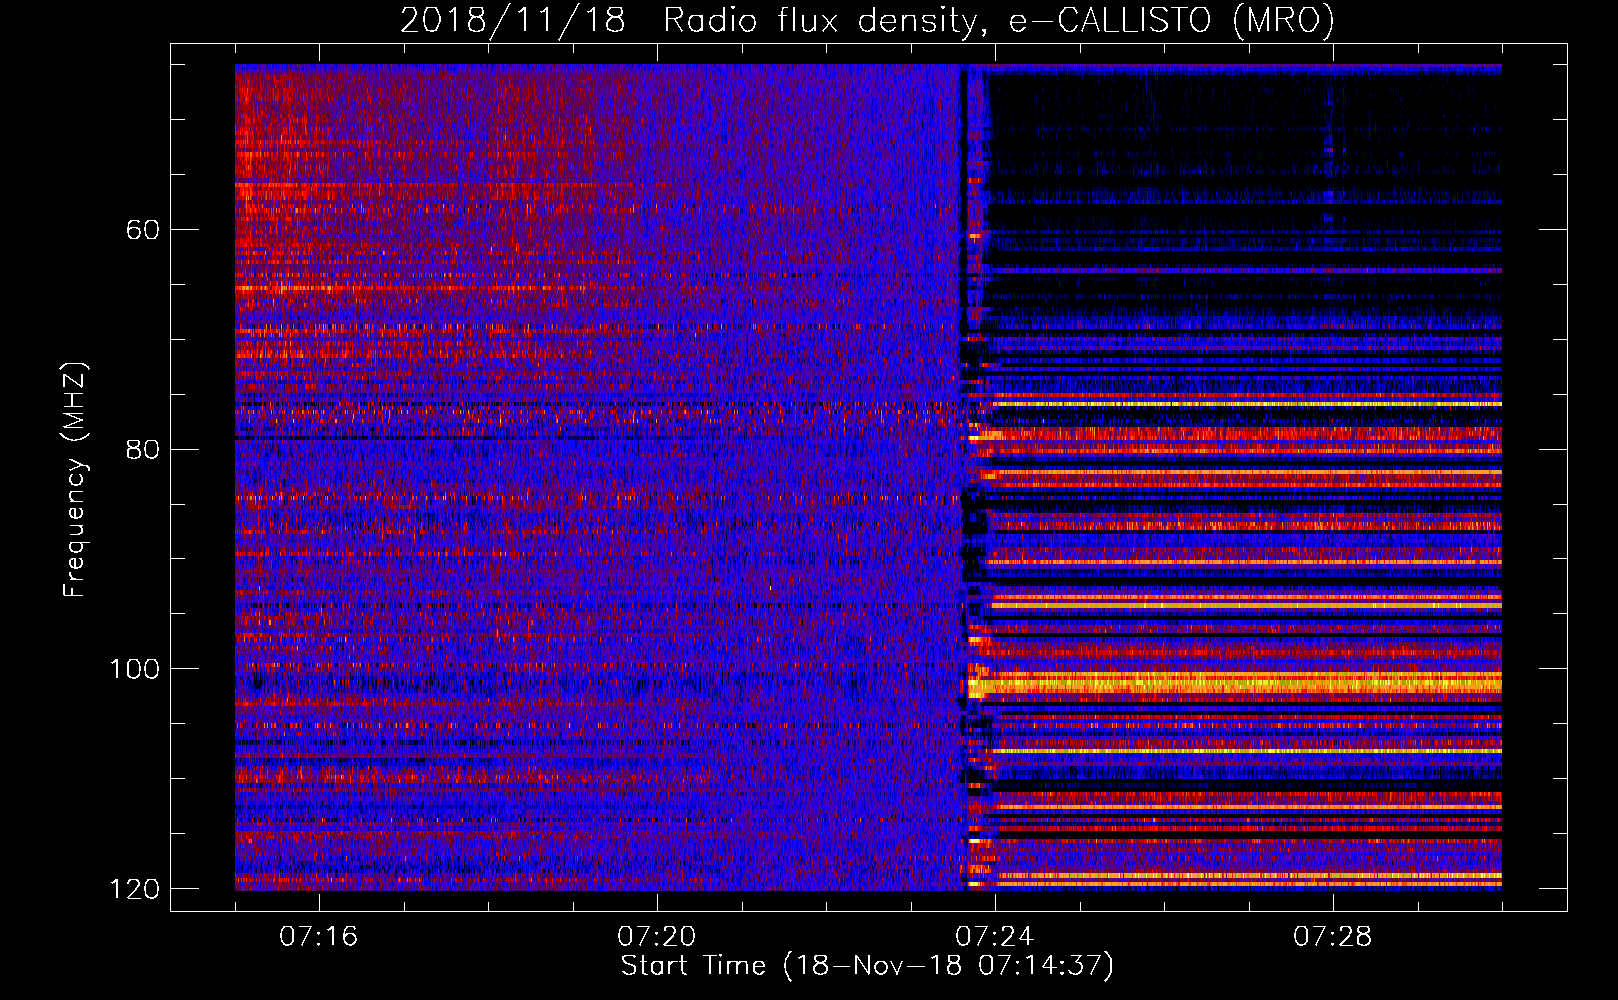Image resolution: width=1618 pixels, height=1000 pixels.
Task: Click the plot title "2018/11/18 Radio flux density, e-CALLISTO (MRO)"
Action: 867,20
